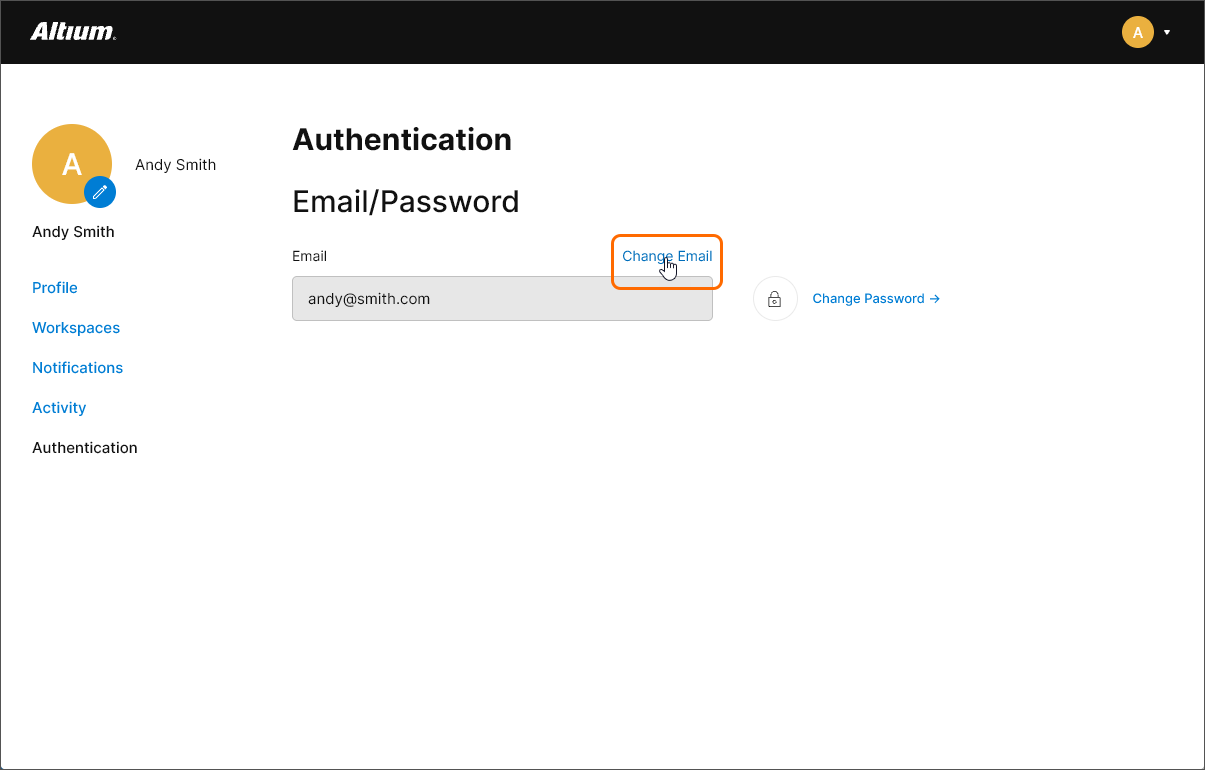Click the Andy Smith name beside the avatar

(176, 165)
